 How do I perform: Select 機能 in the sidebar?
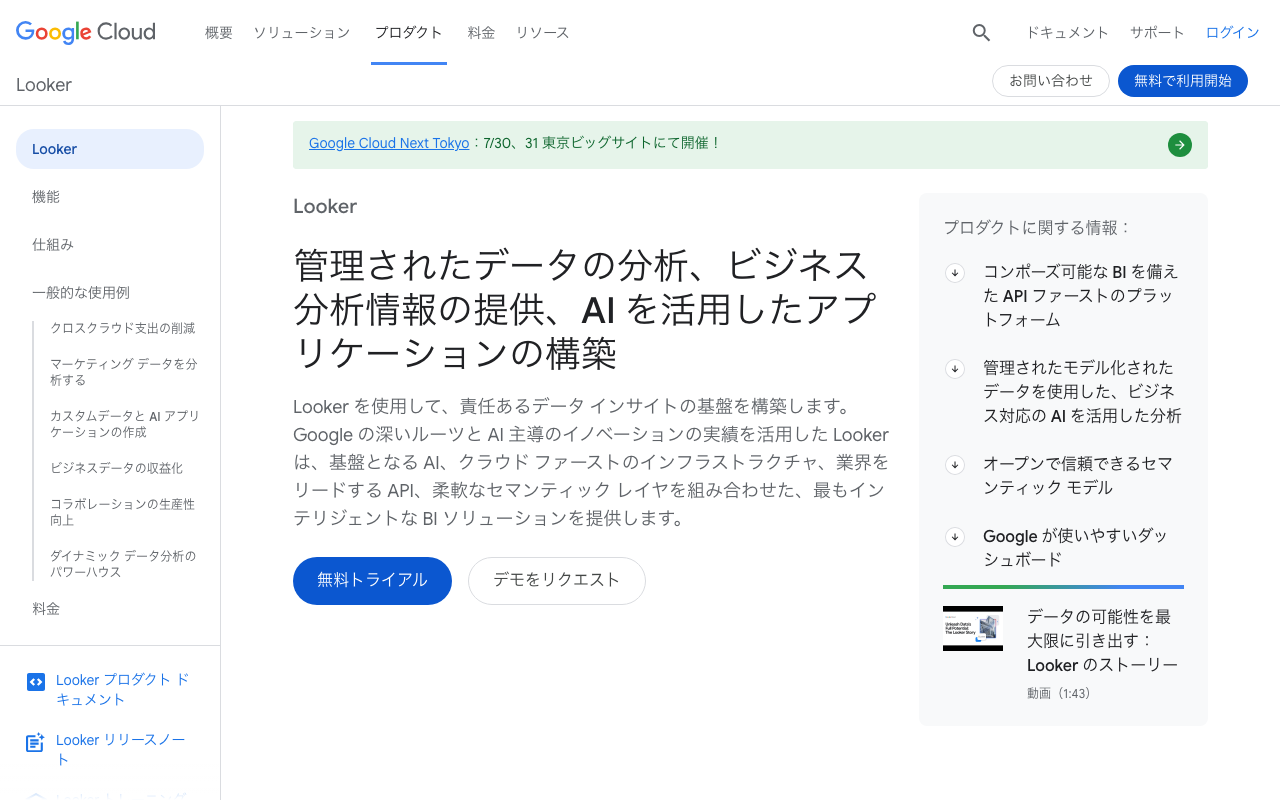(46, 197)
